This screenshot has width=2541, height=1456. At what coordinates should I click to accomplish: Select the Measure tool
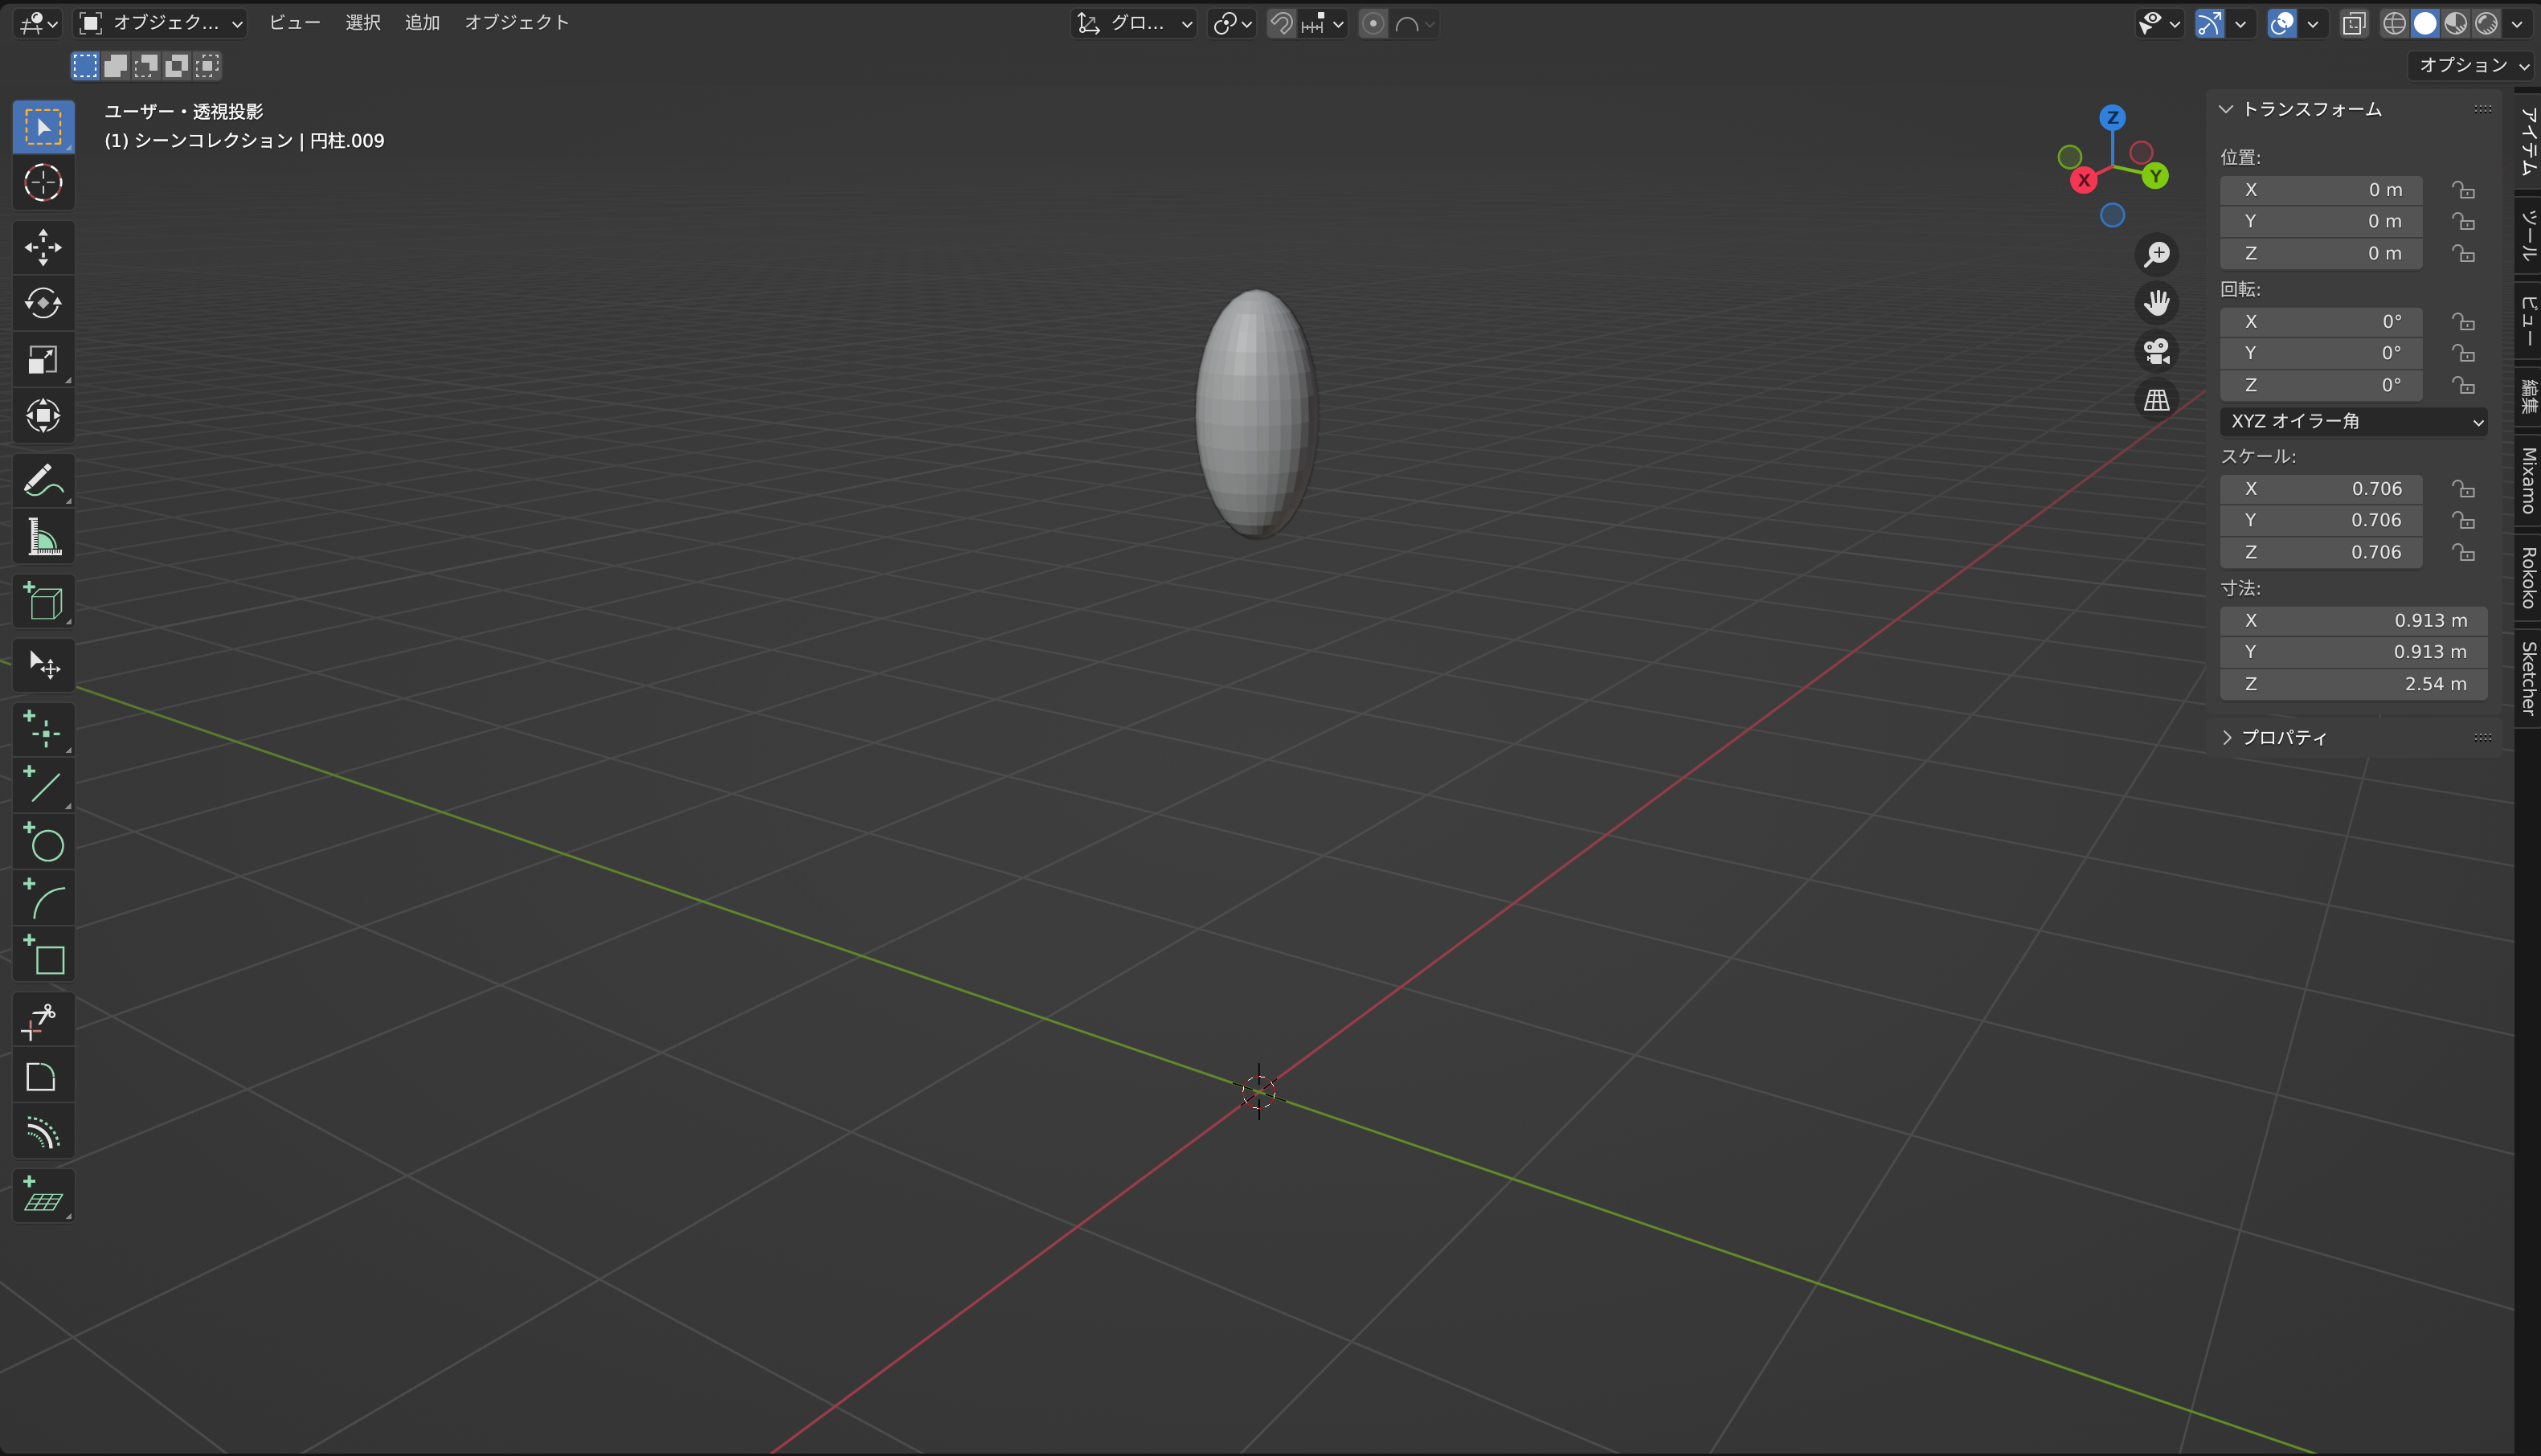pos(43,537)
